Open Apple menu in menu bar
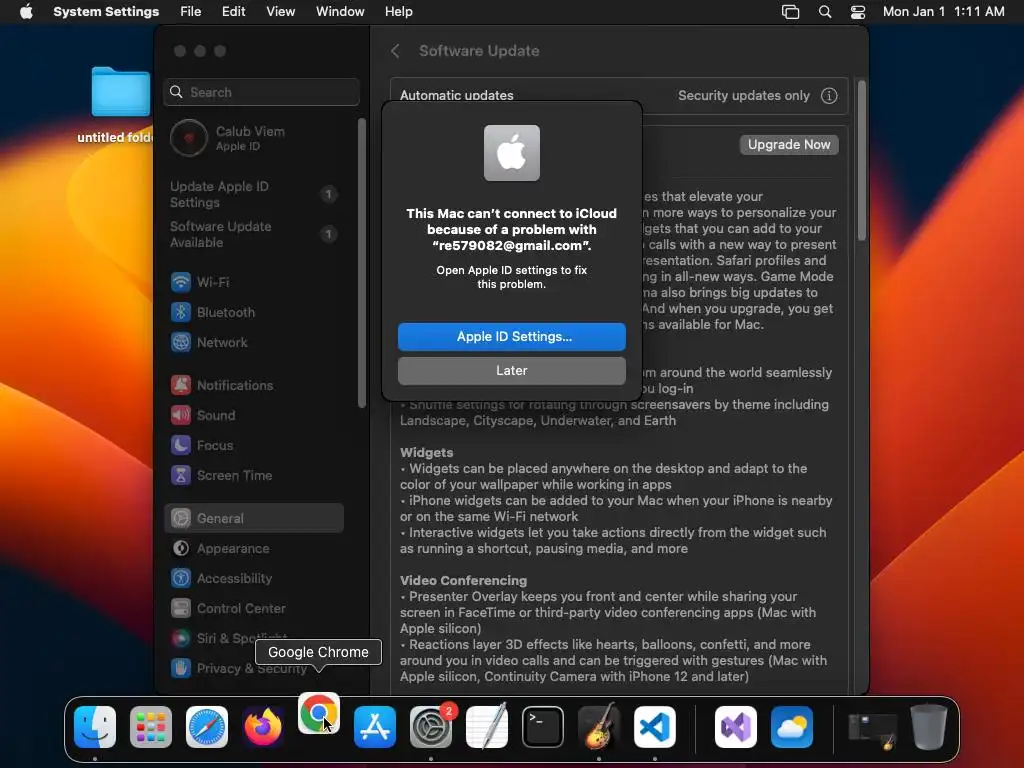Image resolution: width=1024 pixels, height=768 pixels. 26,12
